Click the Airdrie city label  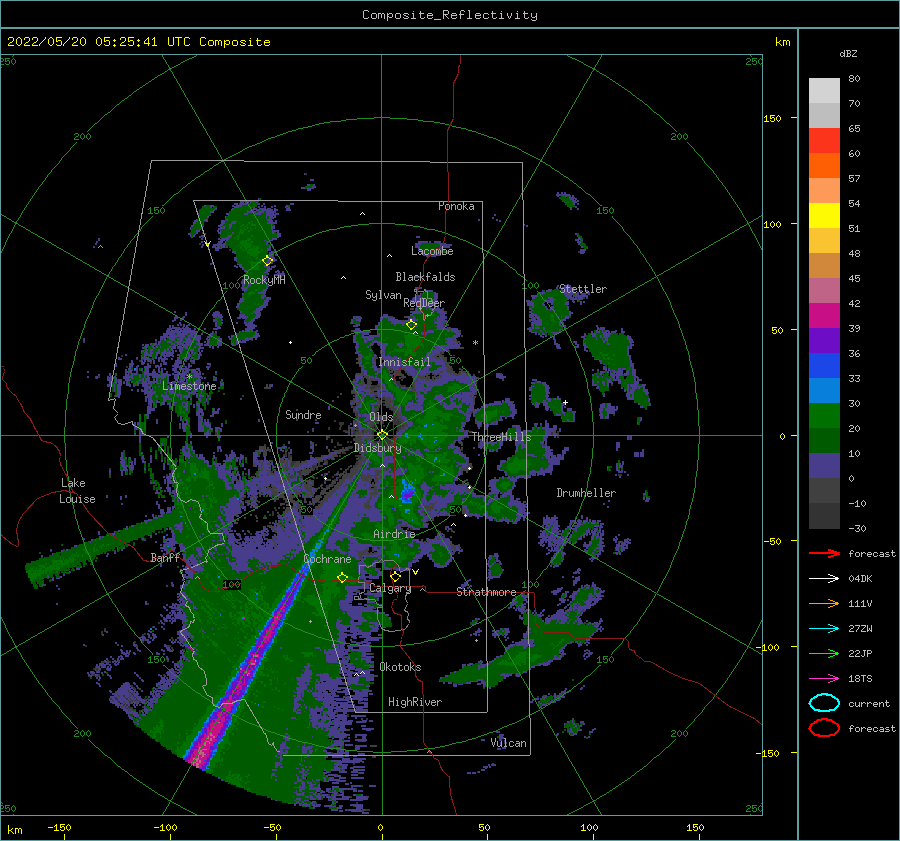394,534
